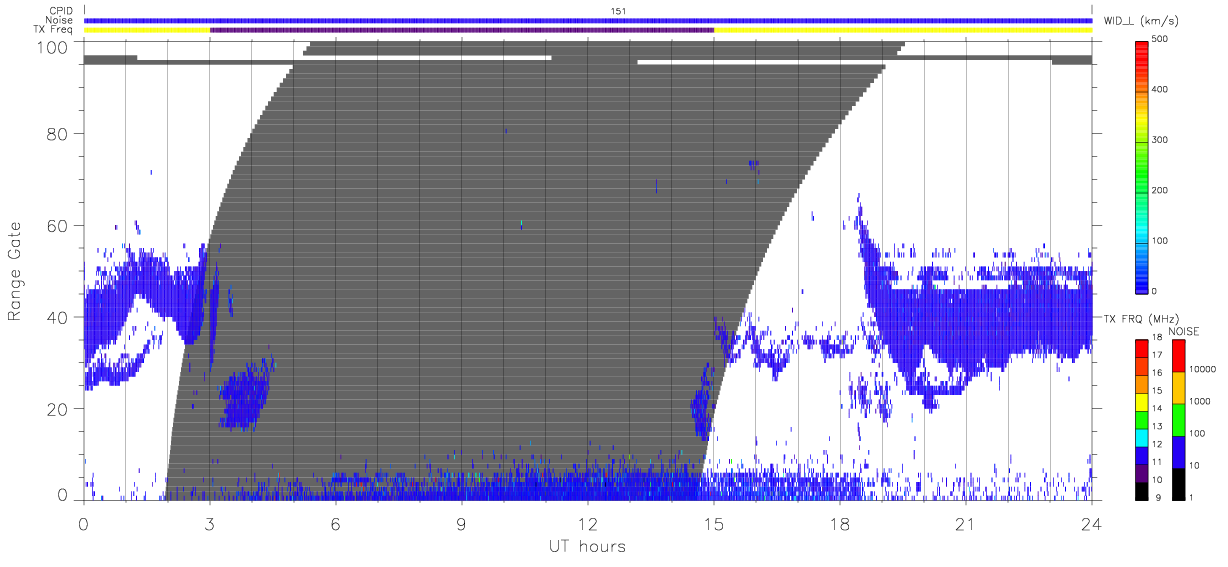Click the purple segment of TX Freq strip
1228x567 pixels.
pos(462,30)
